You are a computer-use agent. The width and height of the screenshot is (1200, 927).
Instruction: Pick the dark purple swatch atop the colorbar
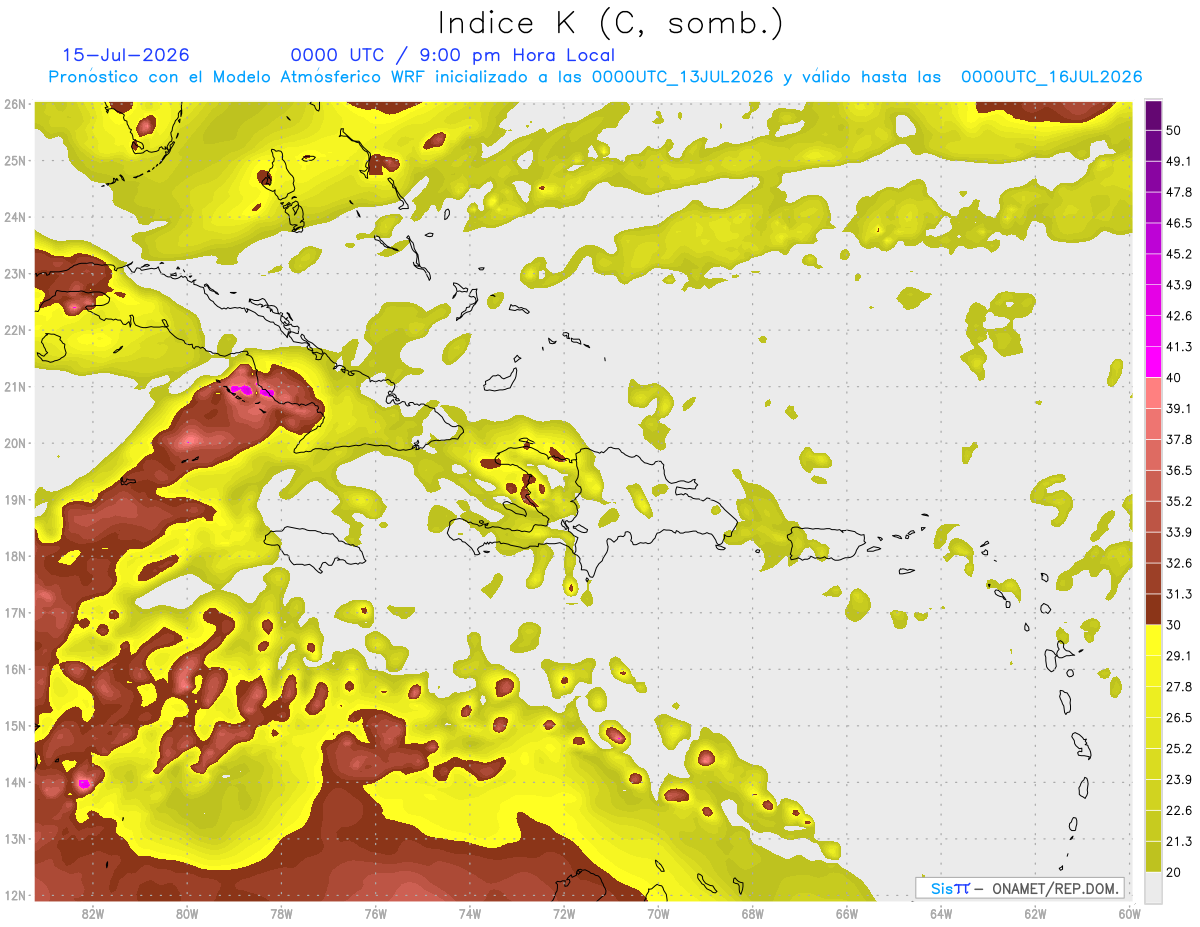pos(1153,114)
